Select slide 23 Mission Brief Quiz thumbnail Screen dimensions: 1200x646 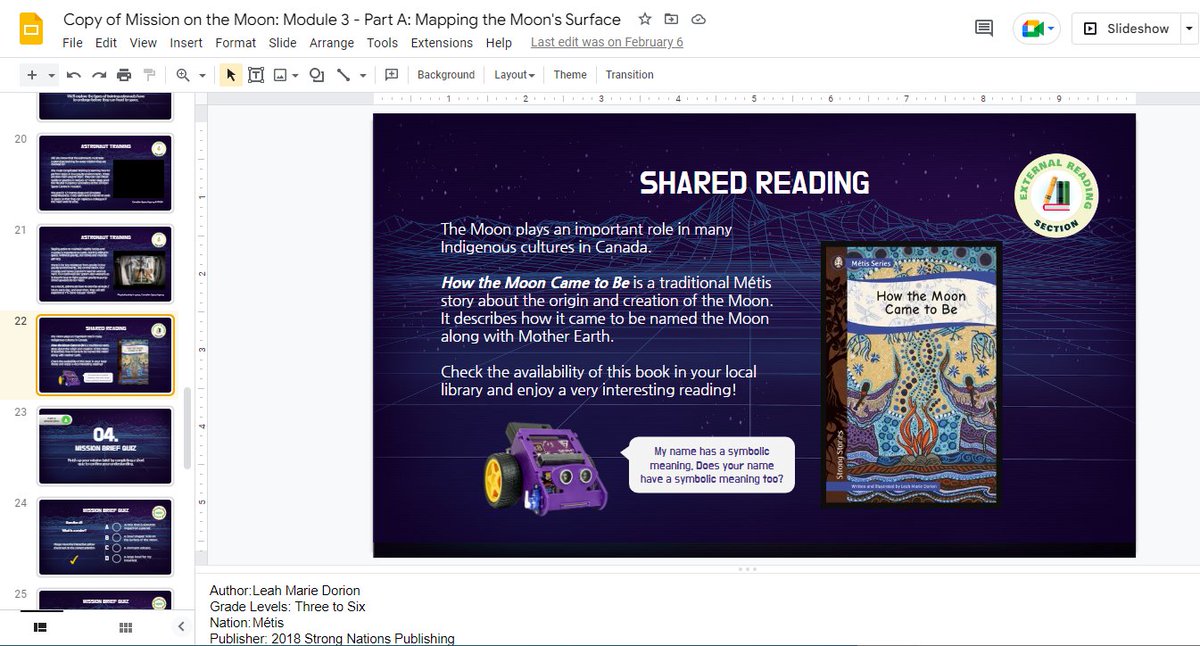[105, 446]
